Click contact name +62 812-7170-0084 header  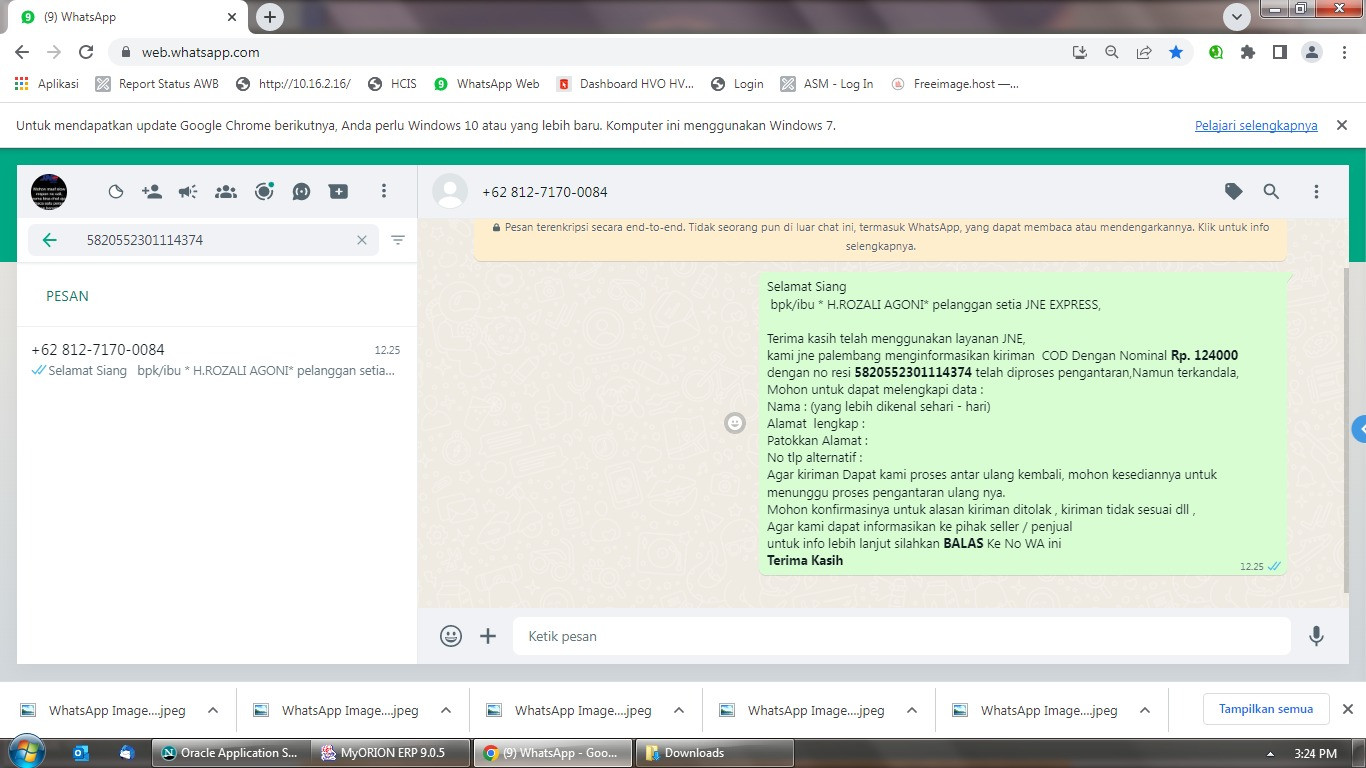545,192
